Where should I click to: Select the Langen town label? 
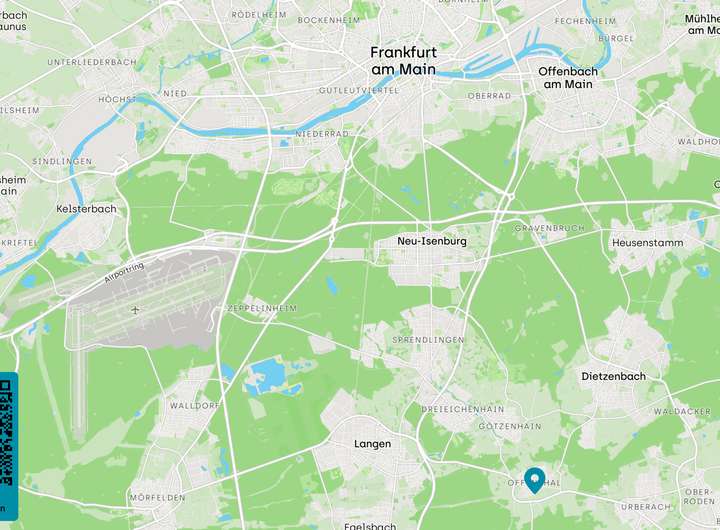[372, 444]
